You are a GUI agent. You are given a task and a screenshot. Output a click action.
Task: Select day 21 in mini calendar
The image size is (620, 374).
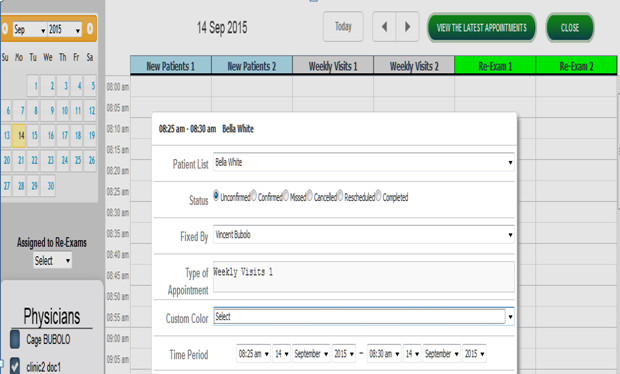click(20, 160)
